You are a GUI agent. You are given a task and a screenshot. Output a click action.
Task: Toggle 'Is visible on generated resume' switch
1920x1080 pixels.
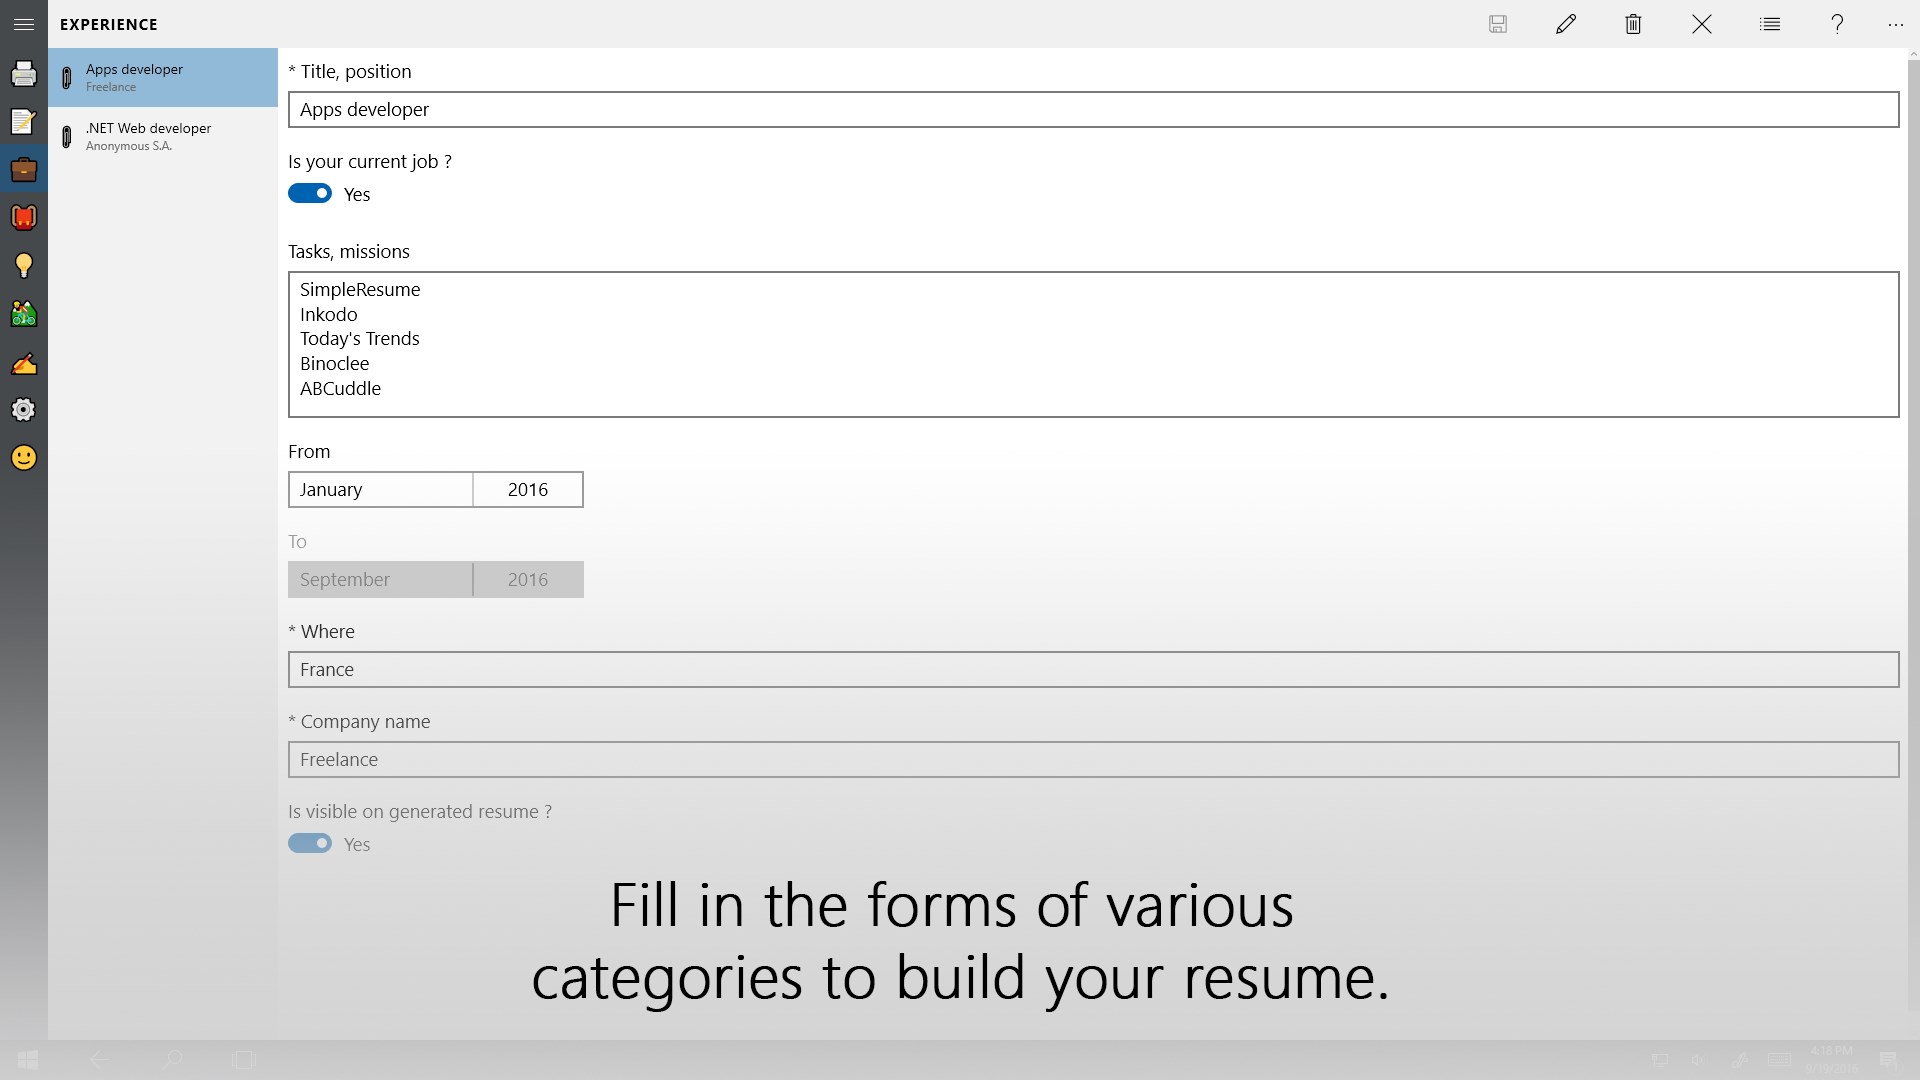(310, 844)
